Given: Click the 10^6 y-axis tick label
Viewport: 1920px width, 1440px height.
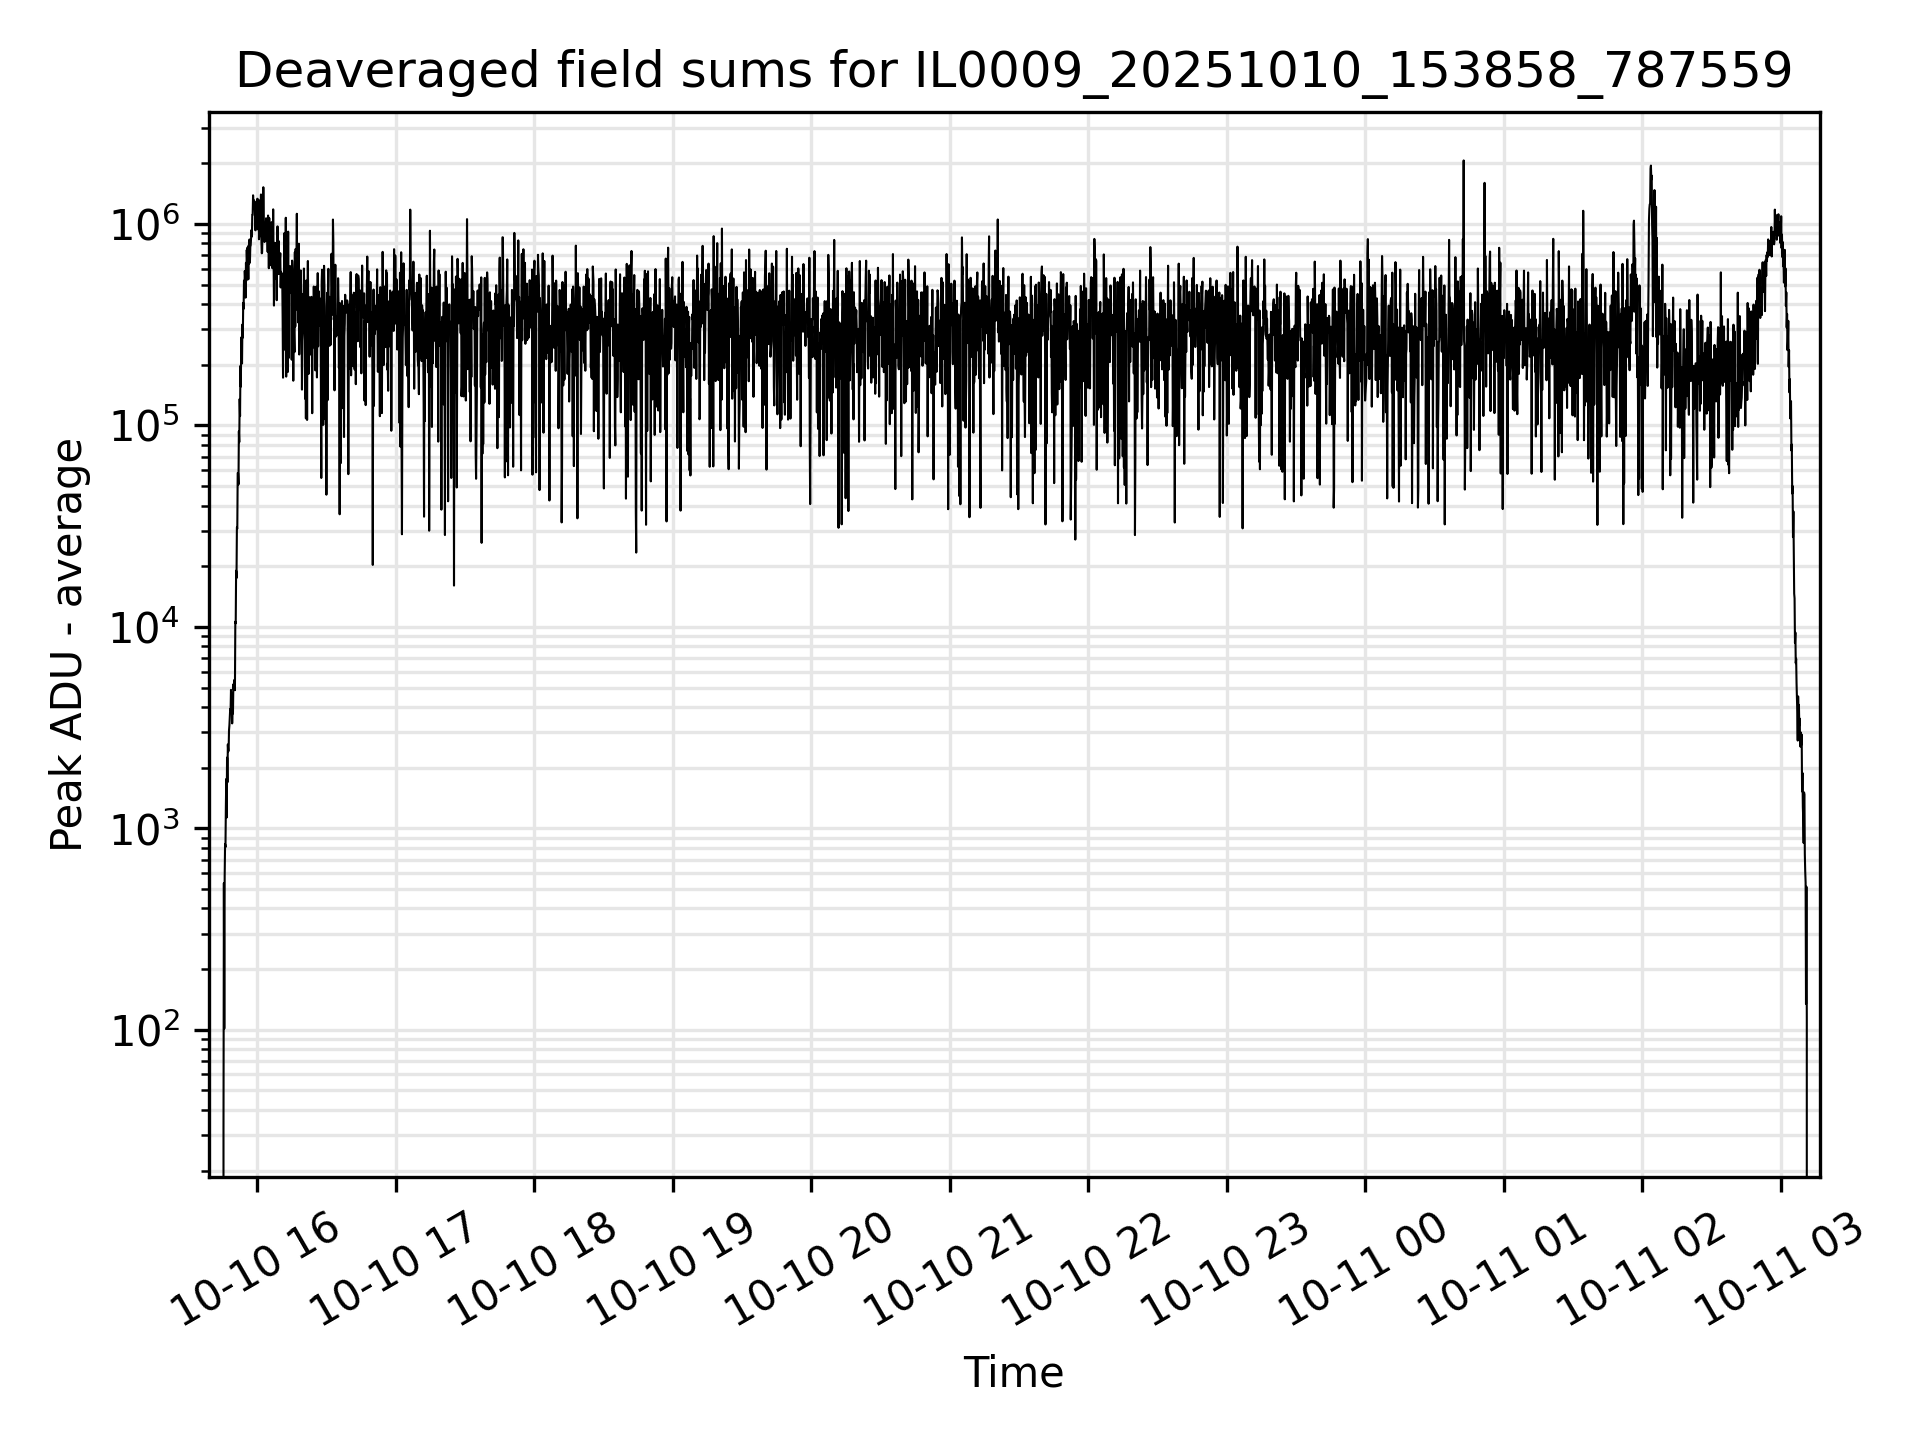Looking at the screenshot, I should tap(143, 225).
